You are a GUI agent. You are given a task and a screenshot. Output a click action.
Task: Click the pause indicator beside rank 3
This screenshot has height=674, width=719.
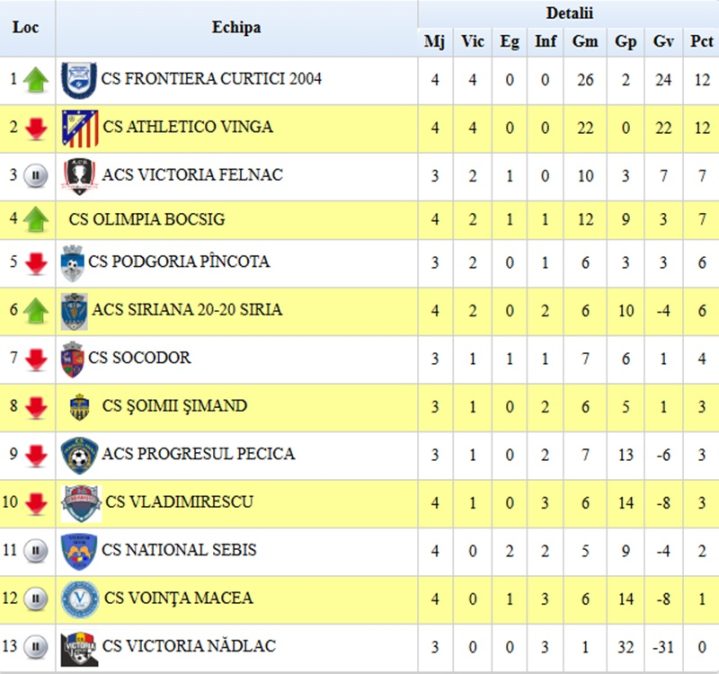[x=36, y=176]
